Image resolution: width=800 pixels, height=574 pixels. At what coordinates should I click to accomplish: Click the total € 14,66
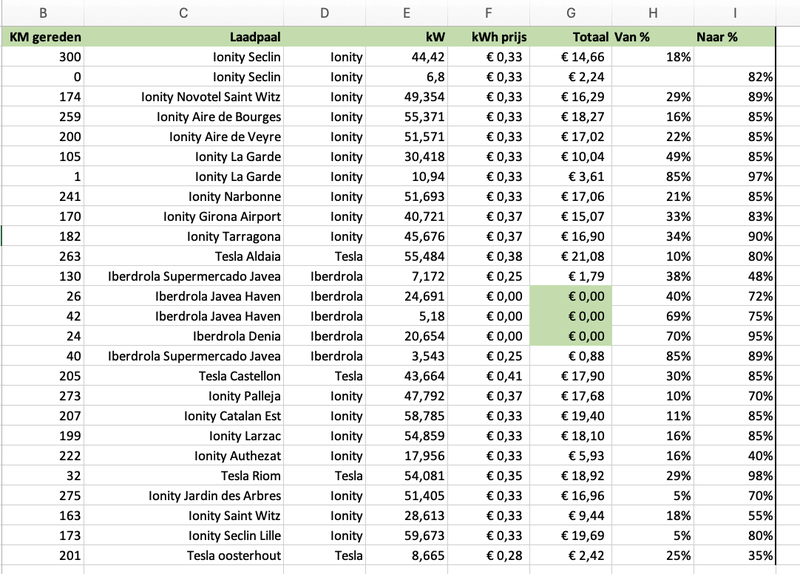571,57
